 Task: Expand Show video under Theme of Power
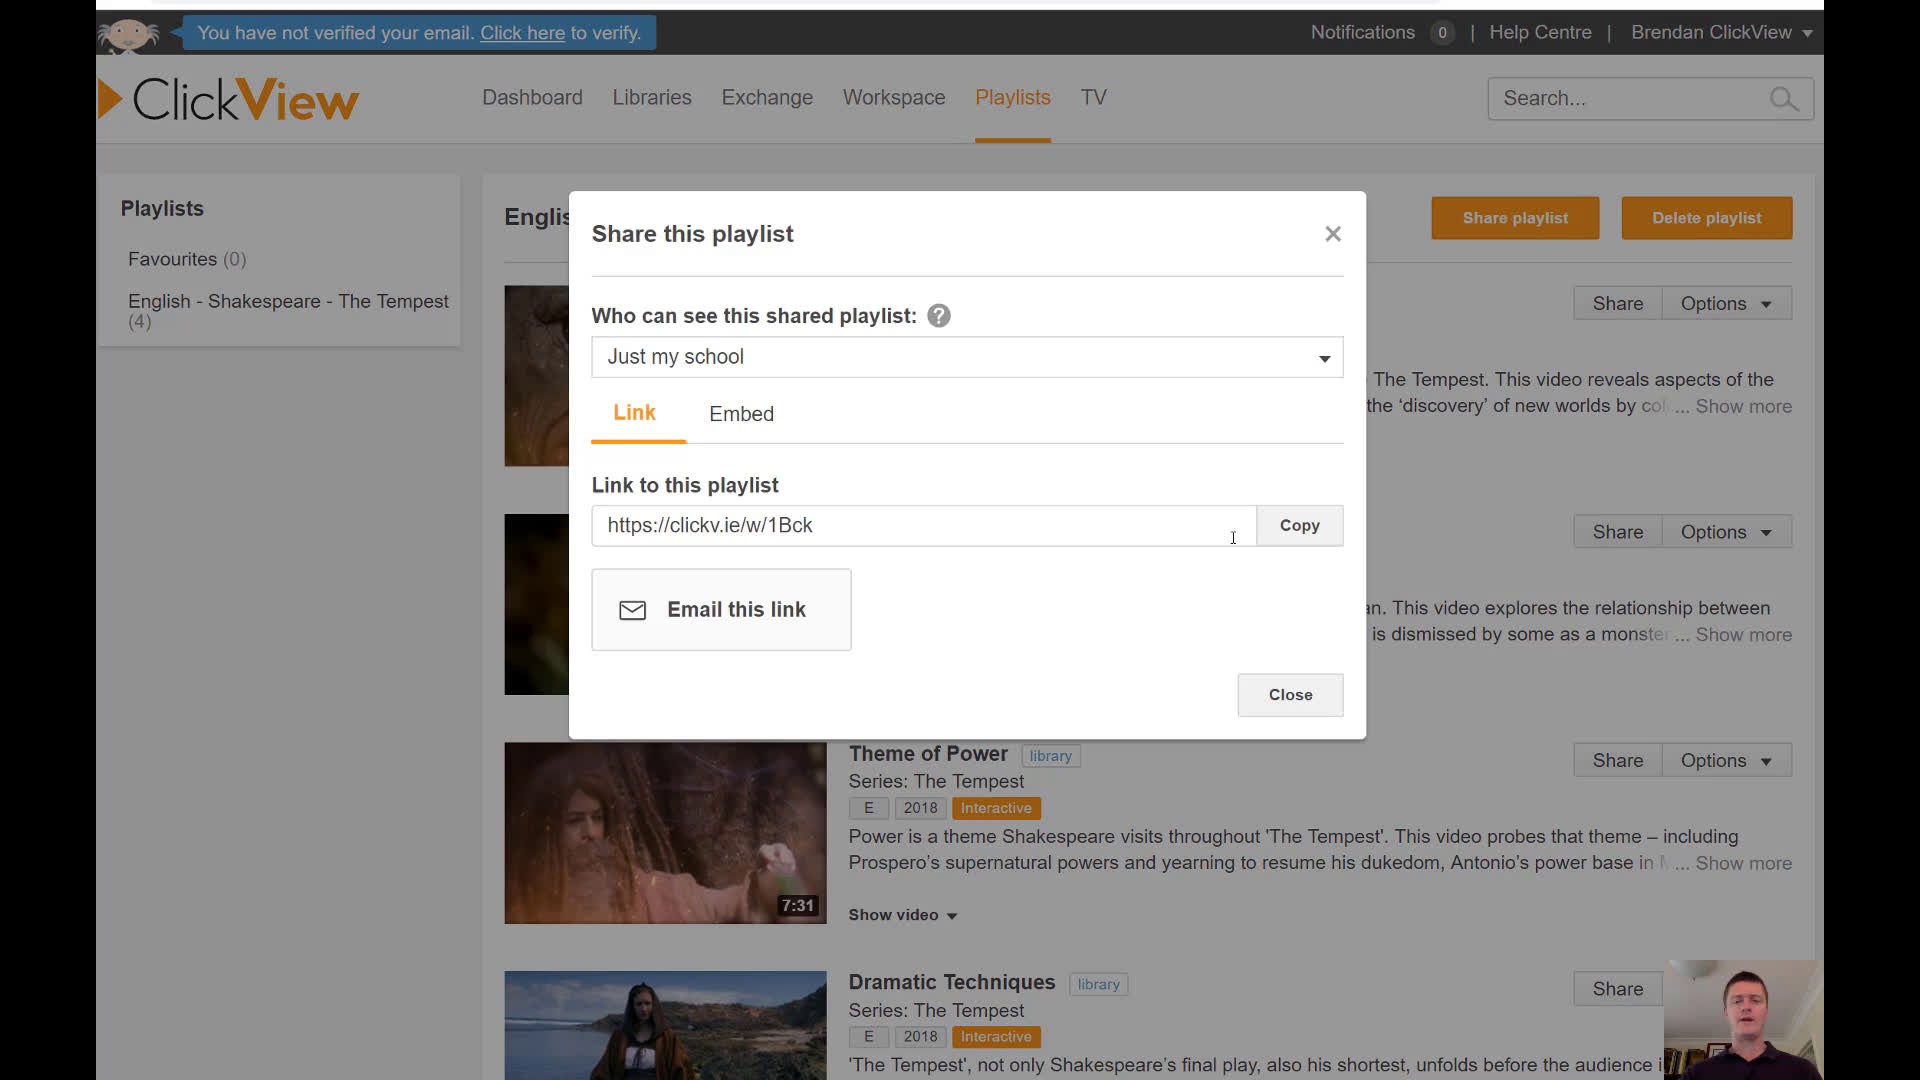click(902, 915)
